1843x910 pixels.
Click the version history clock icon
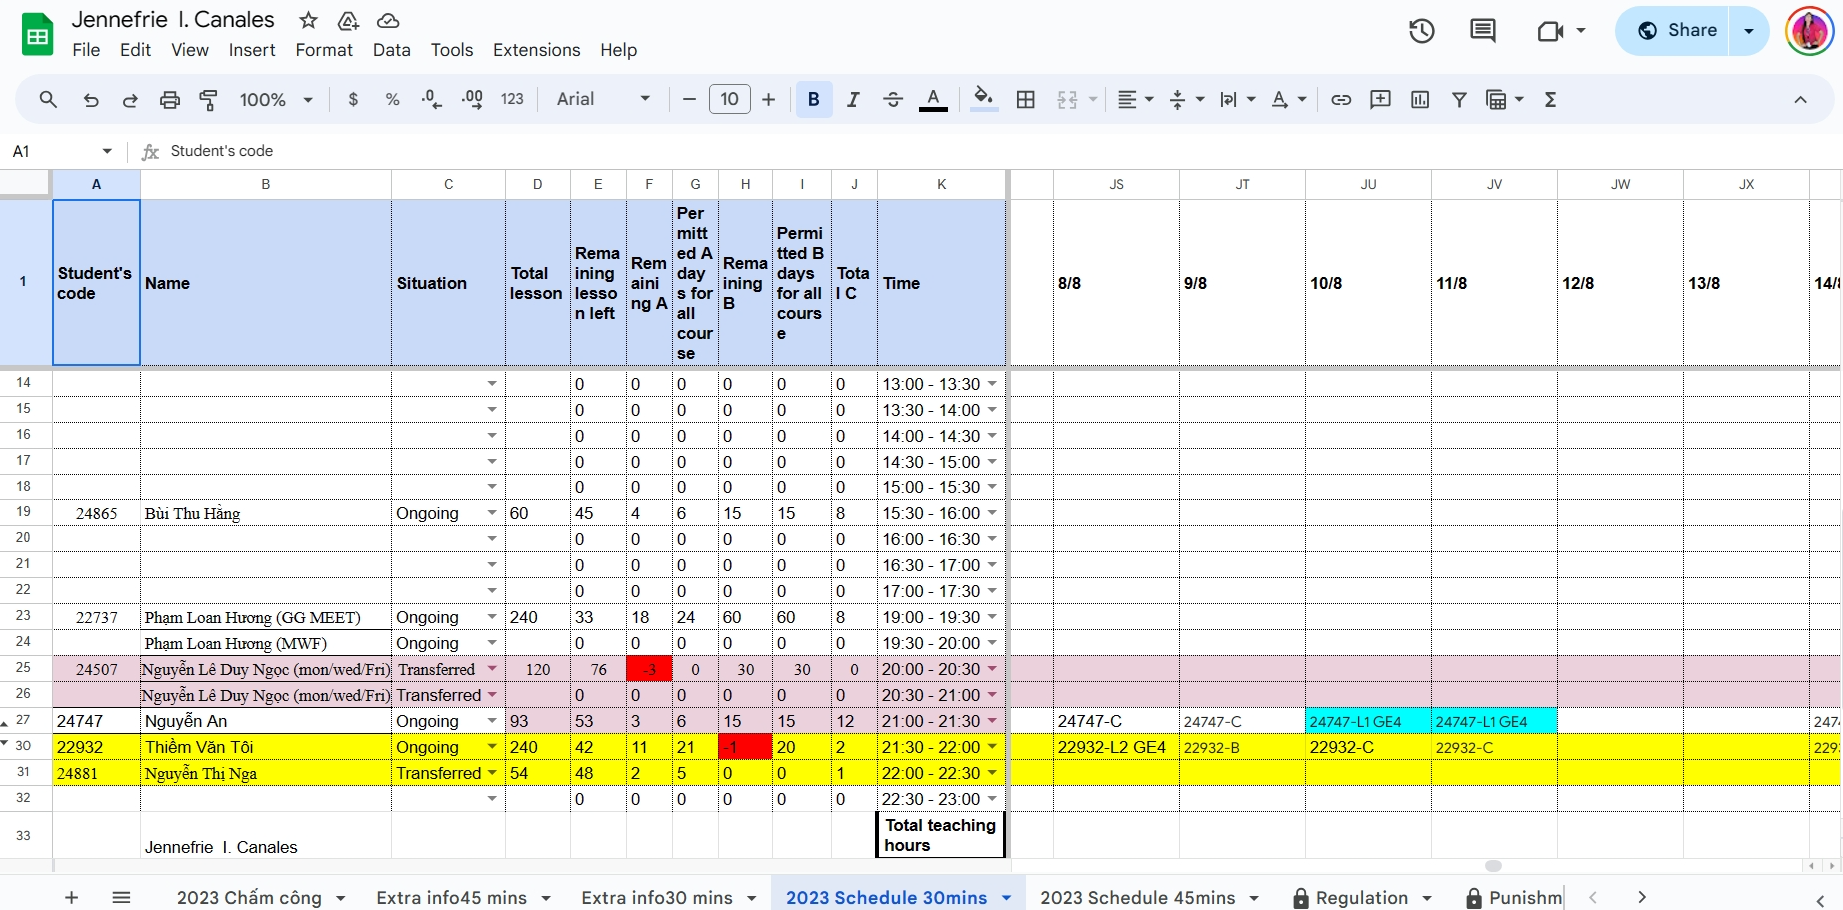(1421, 31)
